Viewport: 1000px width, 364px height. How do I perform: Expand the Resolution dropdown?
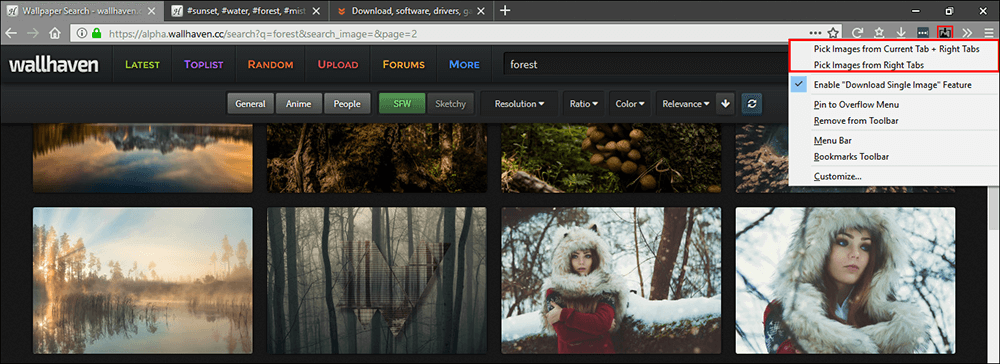[519, 104]
